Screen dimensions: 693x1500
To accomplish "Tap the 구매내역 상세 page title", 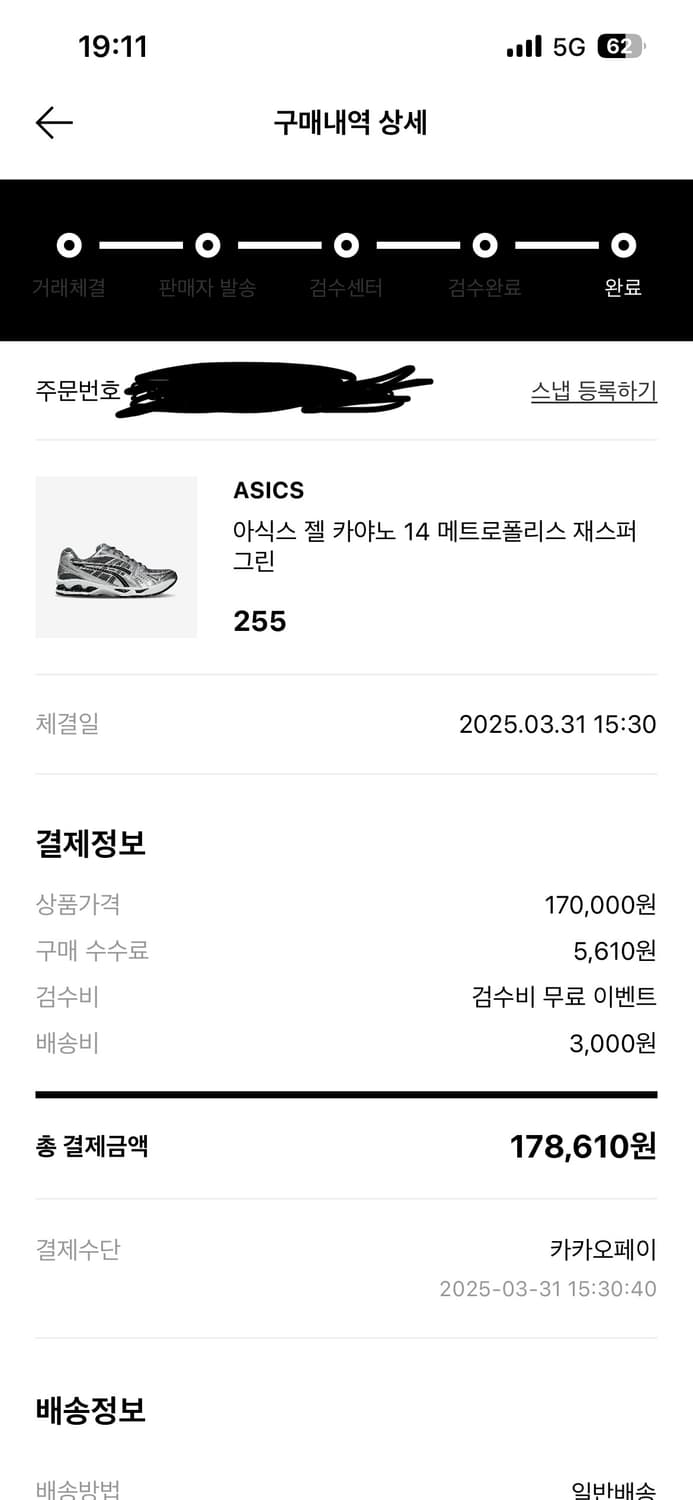I will (350, 122).
